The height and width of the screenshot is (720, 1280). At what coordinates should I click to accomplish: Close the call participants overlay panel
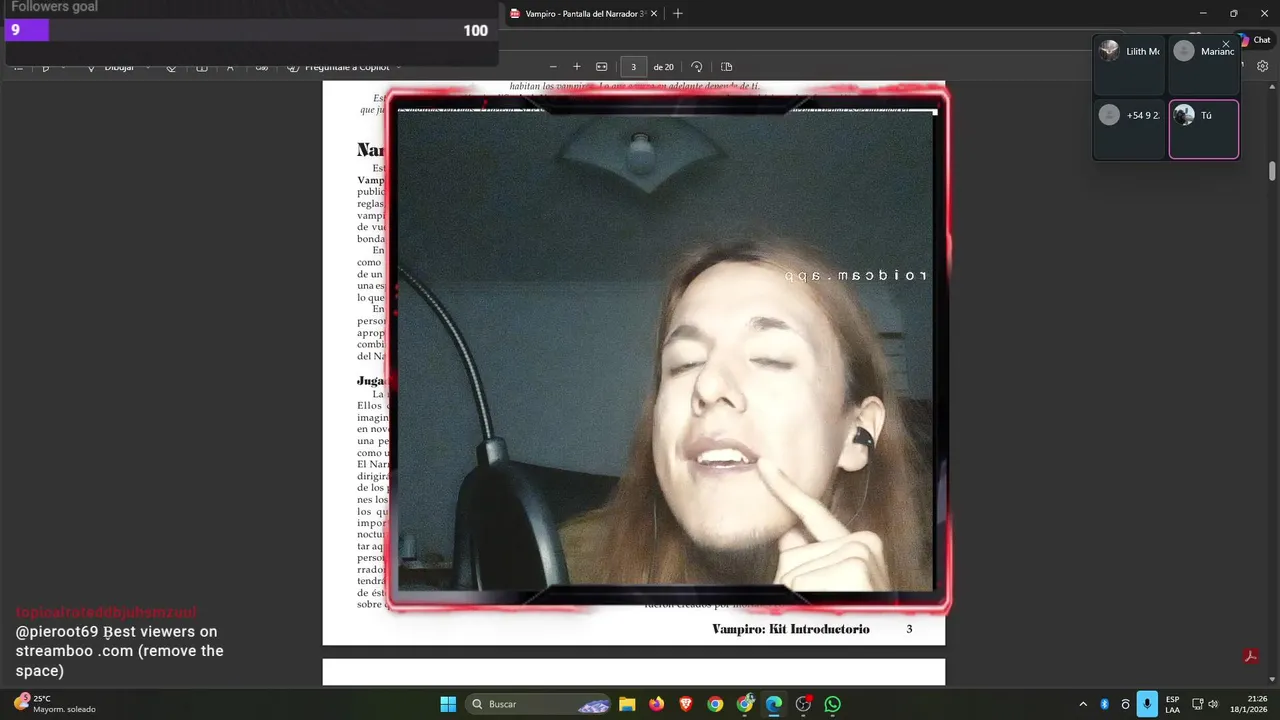pos(1226,44)
